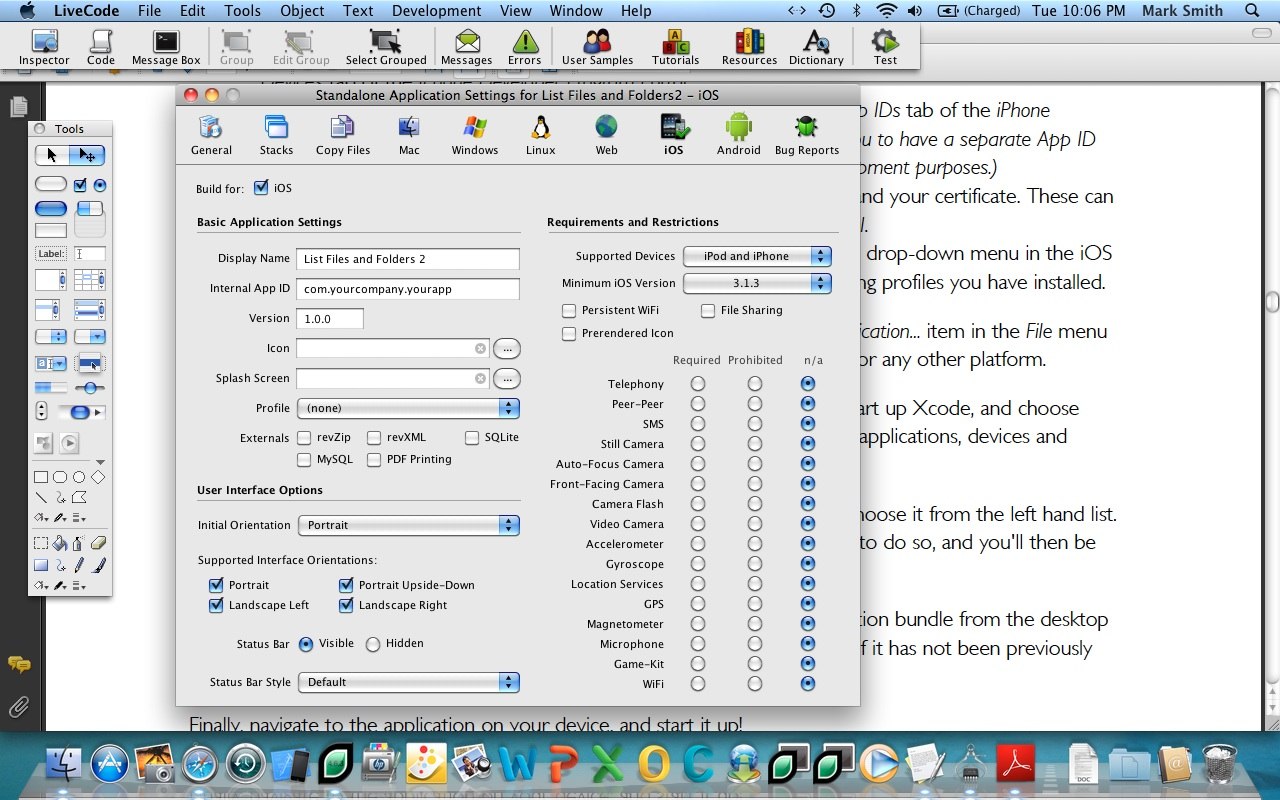Image resolution: width=1280 pixels, height=800 pixels.
Task: Open the Inspector from the toolbar
Action: coord(44,46)
